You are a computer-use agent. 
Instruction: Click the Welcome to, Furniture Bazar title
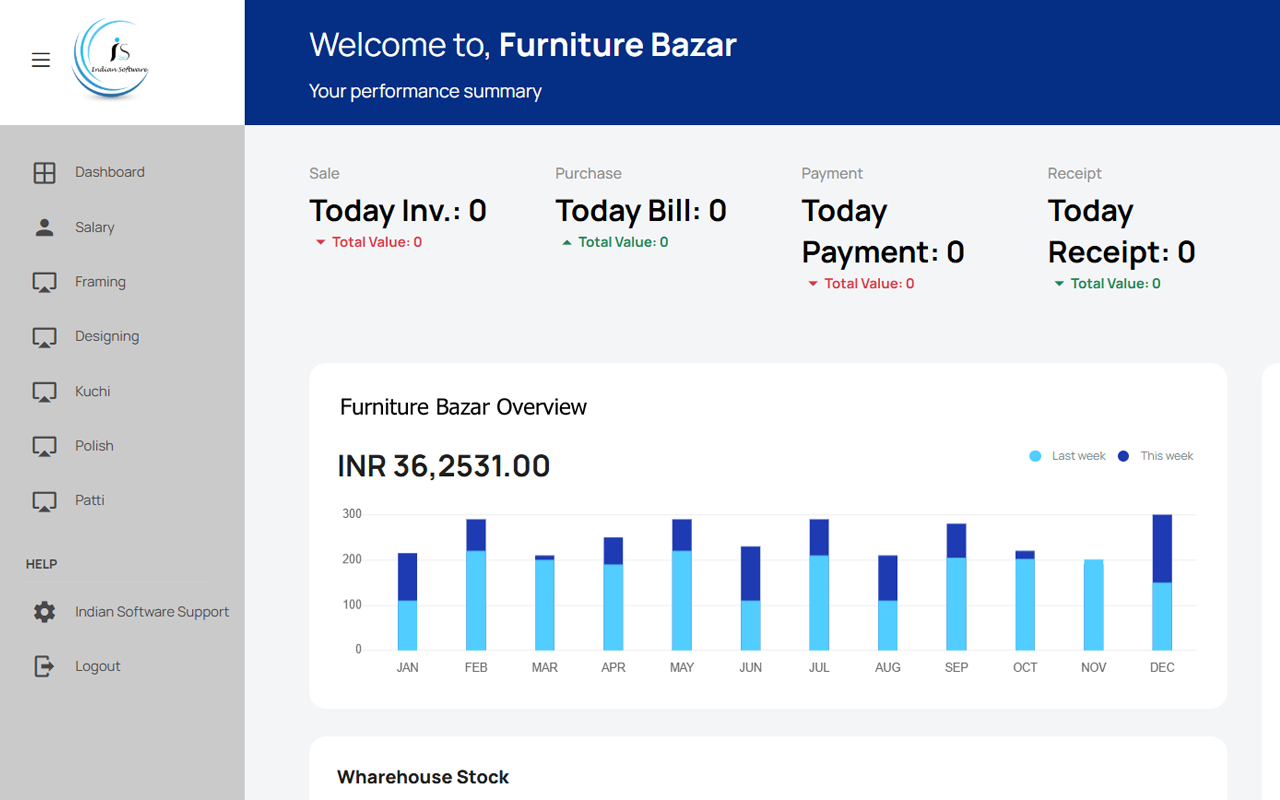pyautogui.click(x=523, y=45)
